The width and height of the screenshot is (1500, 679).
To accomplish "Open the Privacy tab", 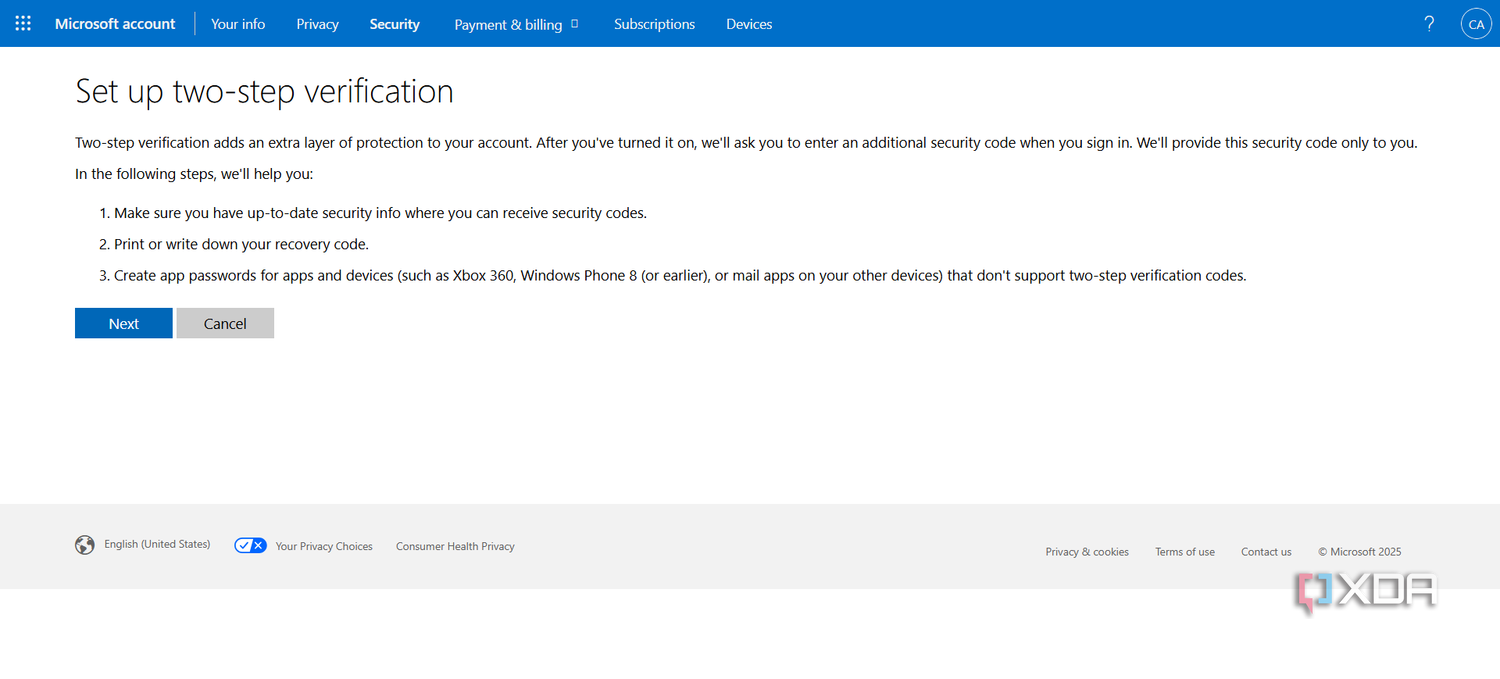I will point(317,23).
